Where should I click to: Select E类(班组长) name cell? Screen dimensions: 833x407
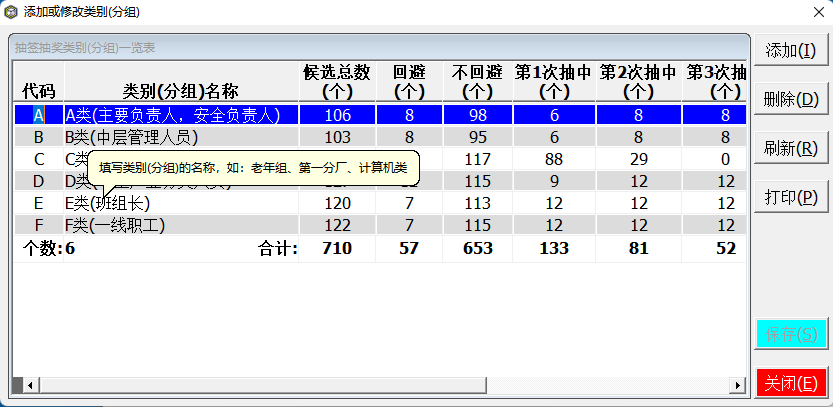181,204
